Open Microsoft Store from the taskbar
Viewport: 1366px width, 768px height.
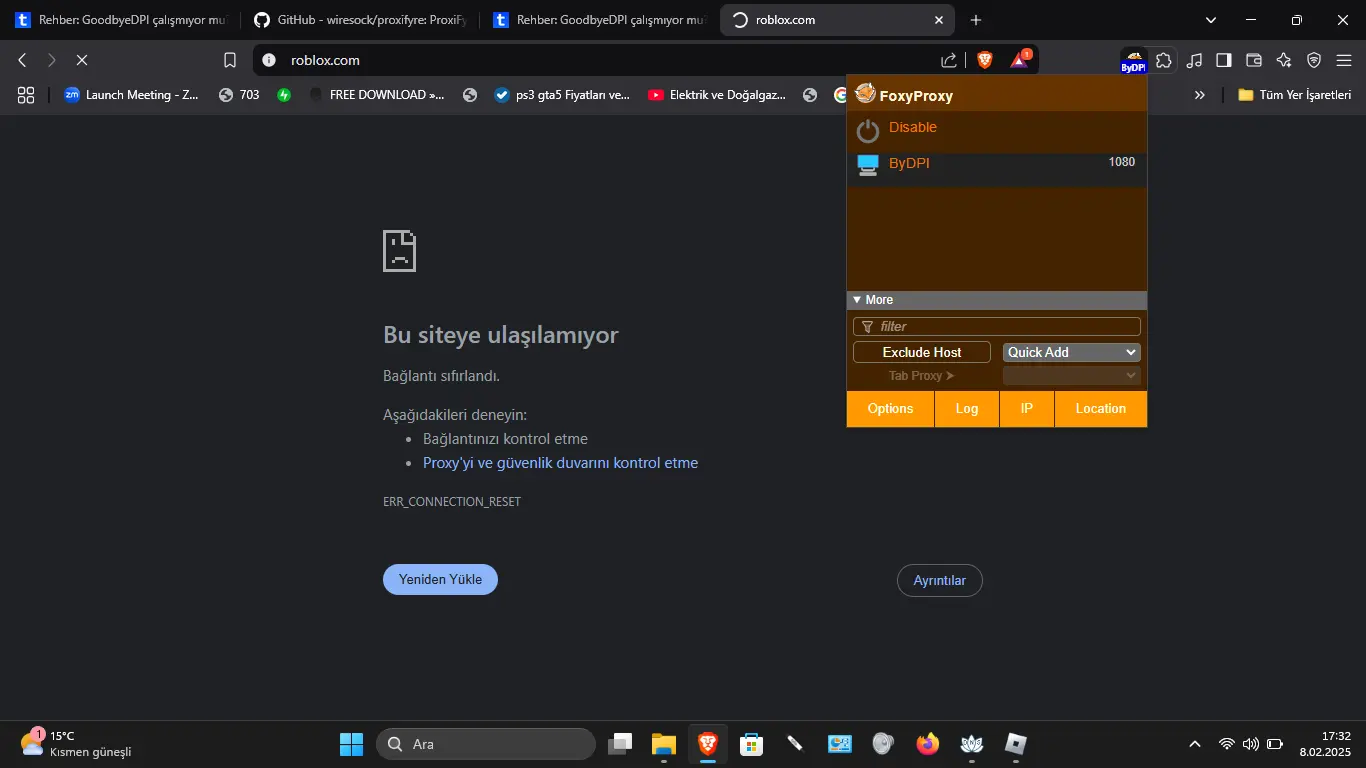coord(752,744)
